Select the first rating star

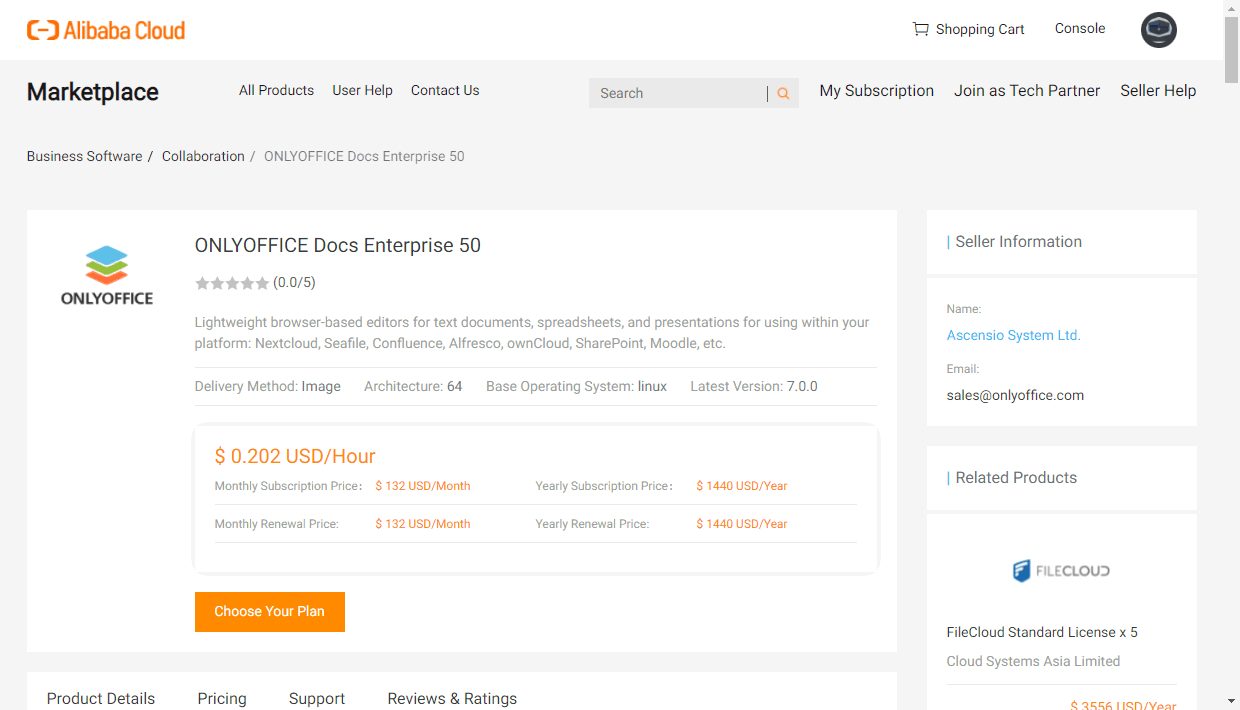(x=202, y=282)
